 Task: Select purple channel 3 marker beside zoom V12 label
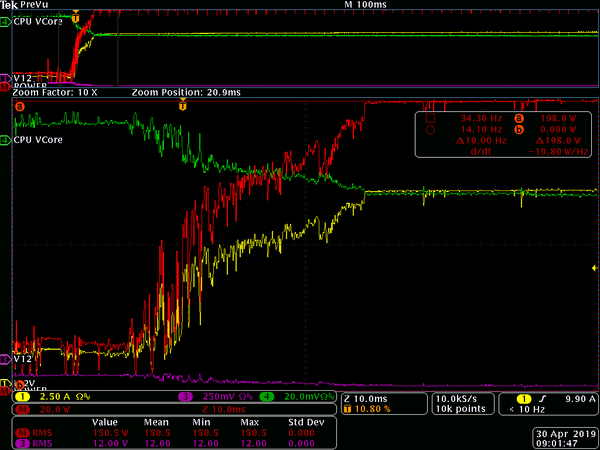point(6,359)
